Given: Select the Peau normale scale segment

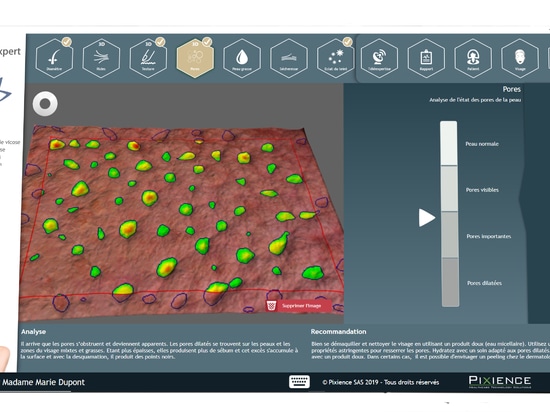Looking at the screenshot, I should click(449, 143).
